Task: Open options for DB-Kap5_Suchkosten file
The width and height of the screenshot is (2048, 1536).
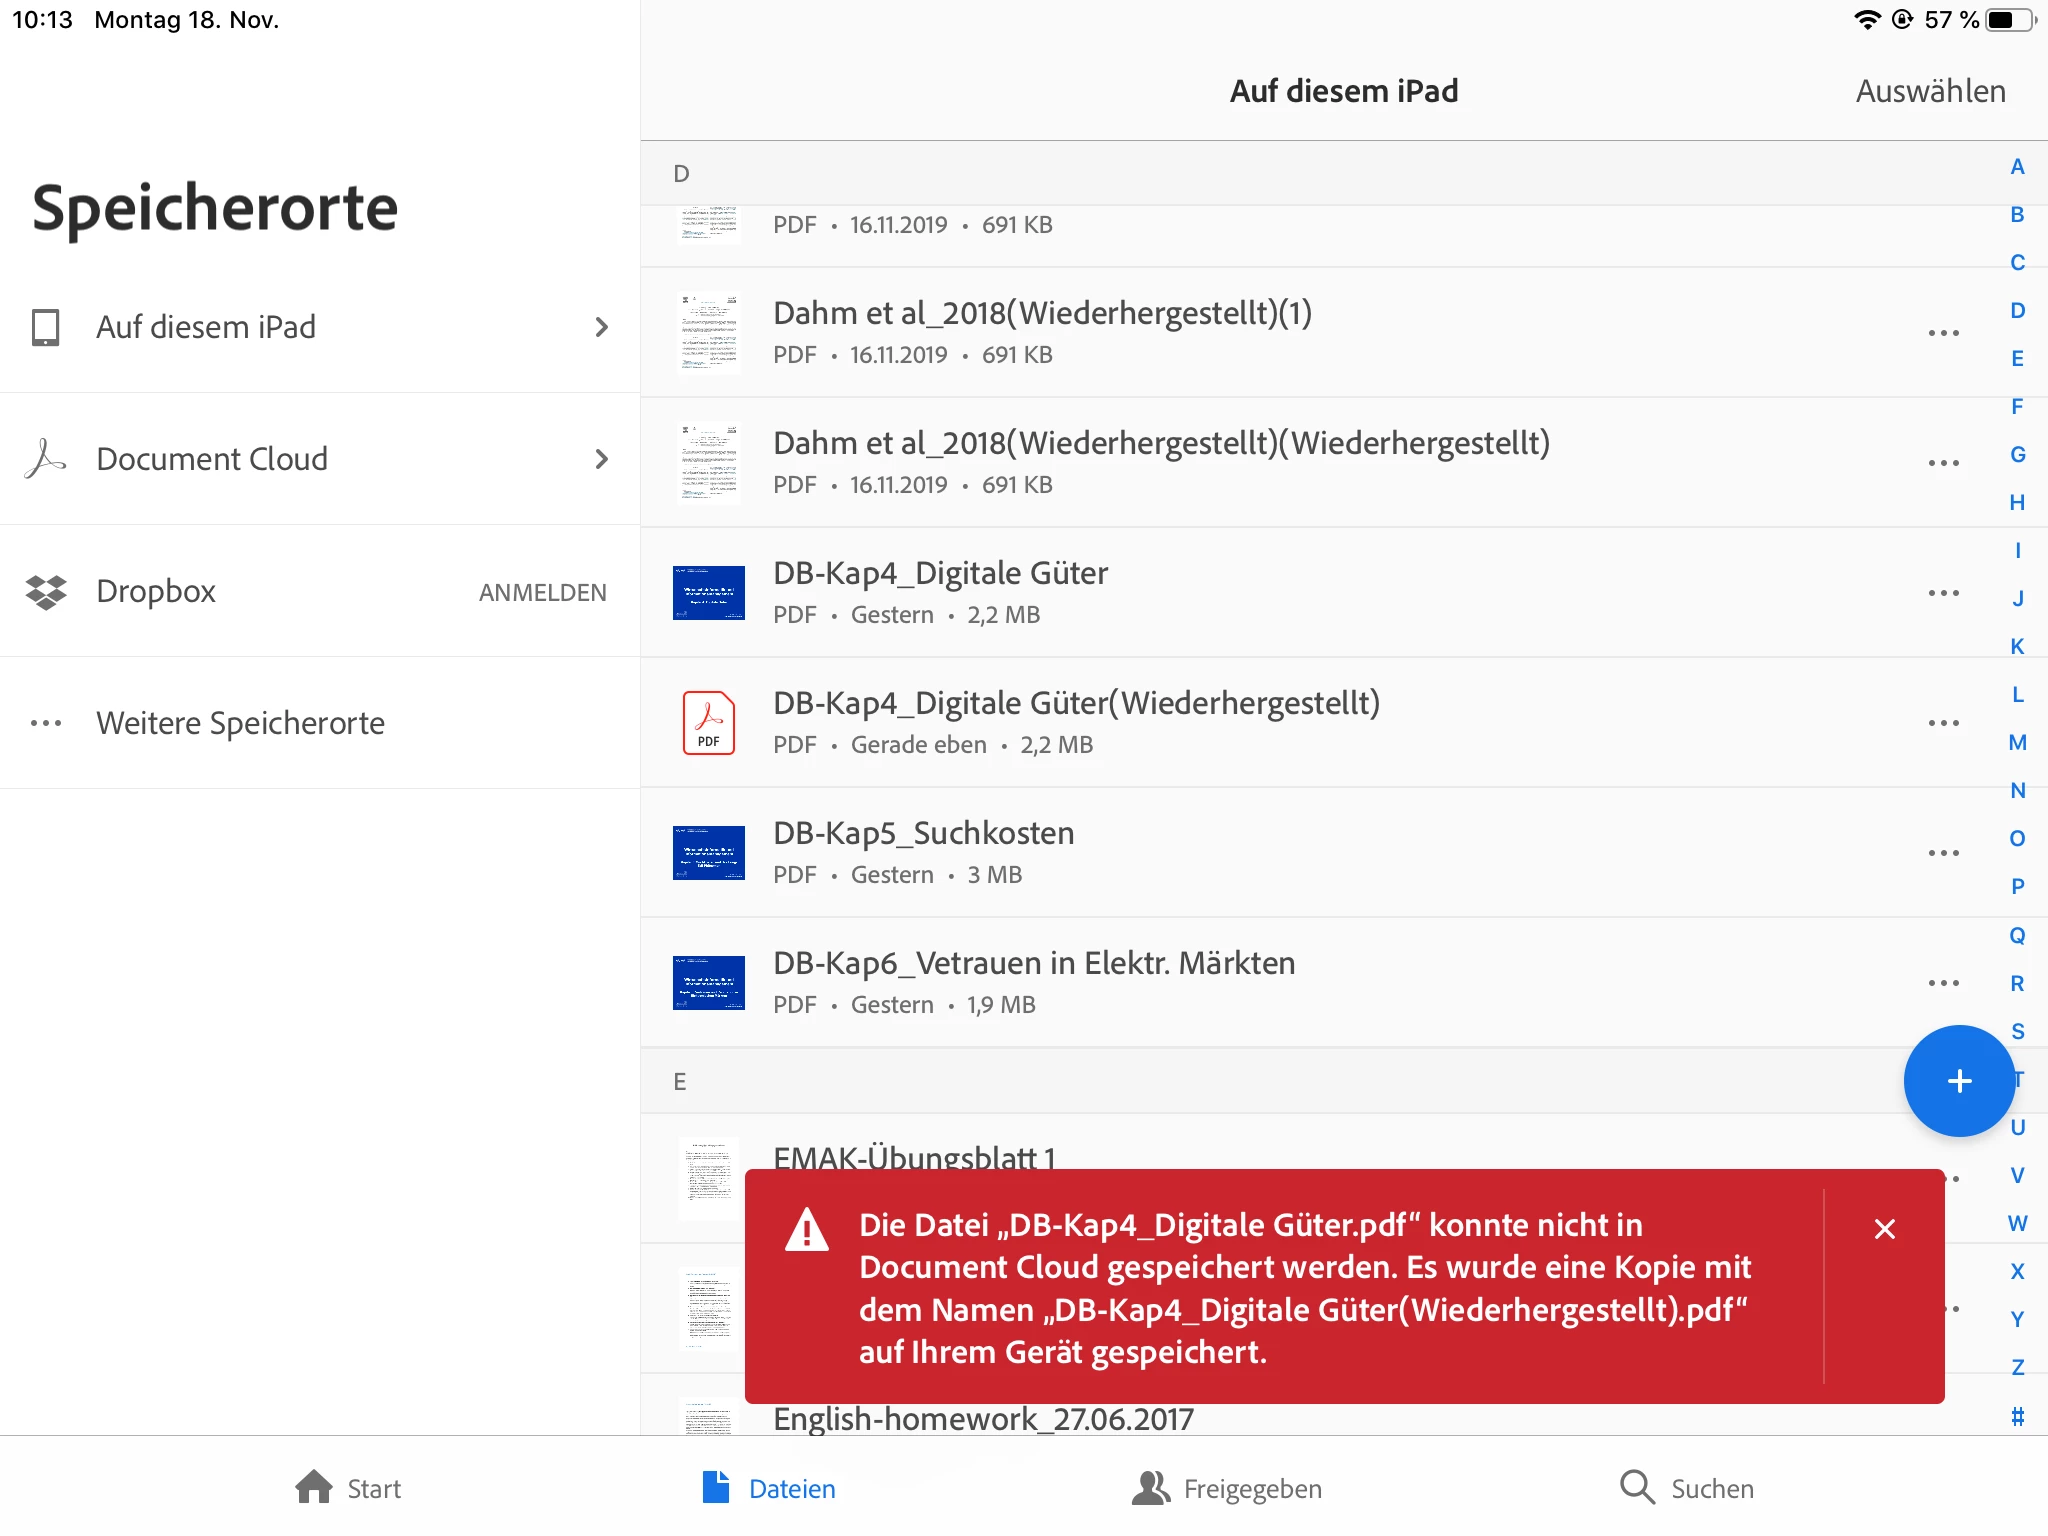Action: point(1943,853)
